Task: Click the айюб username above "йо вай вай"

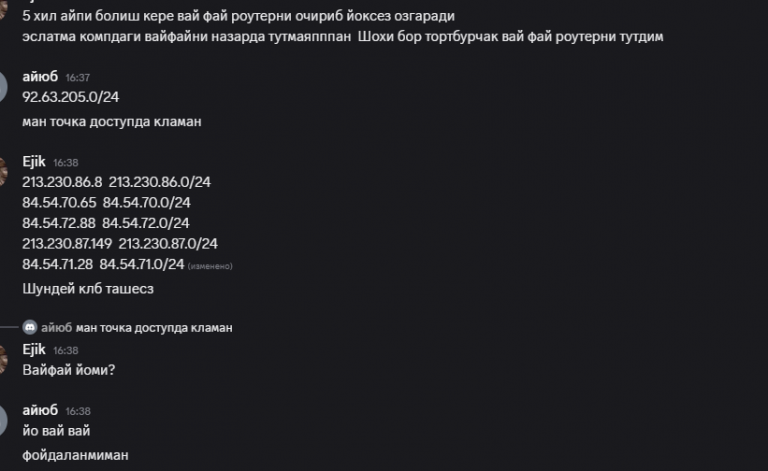Action: [40, 411]
